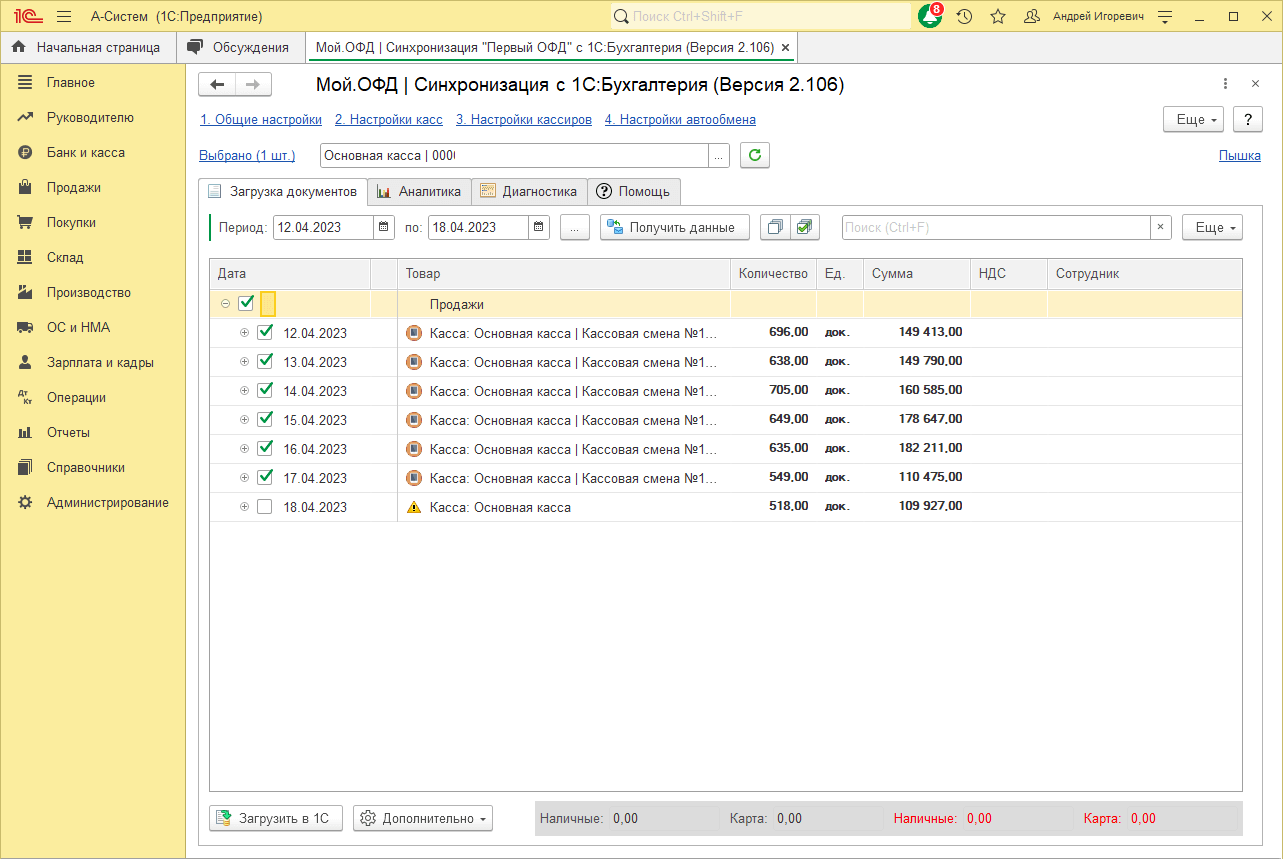1283x859 pixels.
Task: Uncheck the 12.04.2023 row checkbox
Action: tap(265, 333)
